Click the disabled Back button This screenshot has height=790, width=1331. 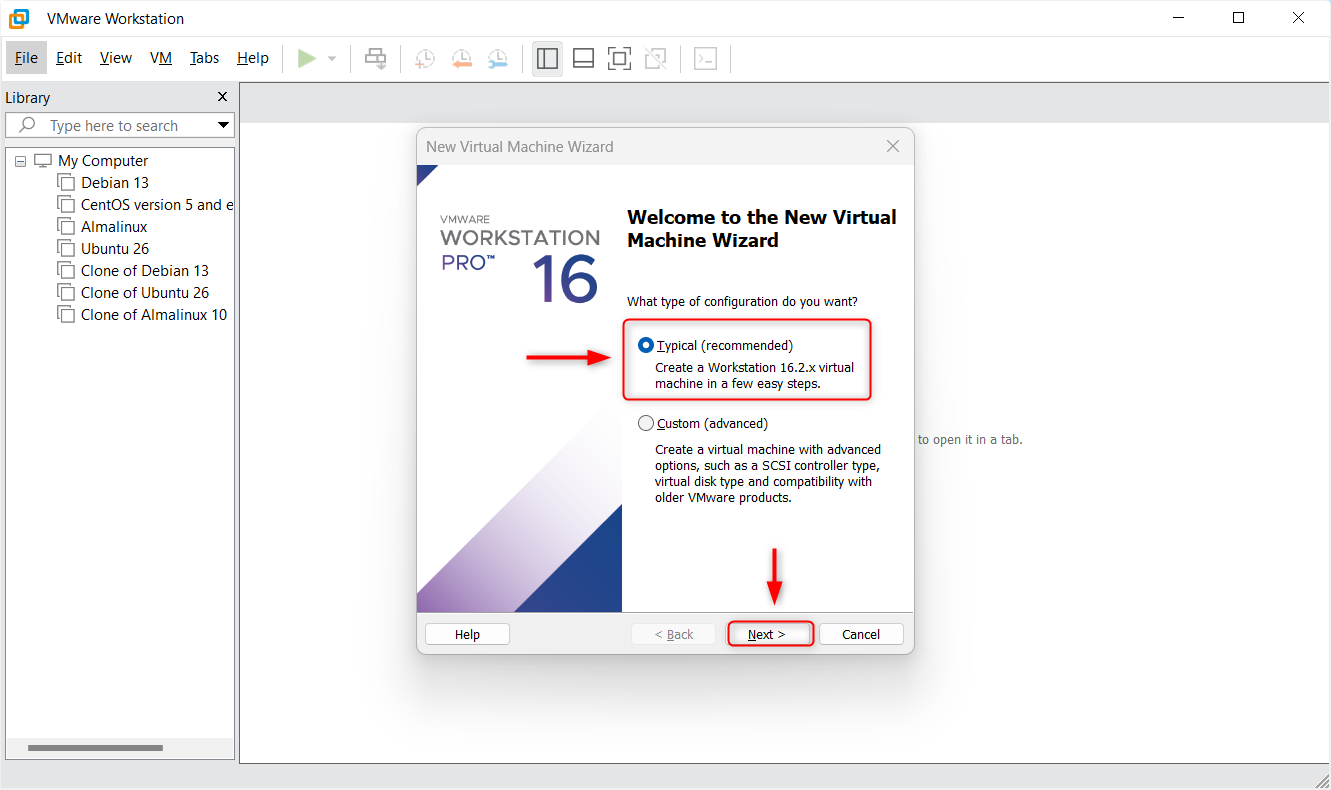click(x=674, y=634)
